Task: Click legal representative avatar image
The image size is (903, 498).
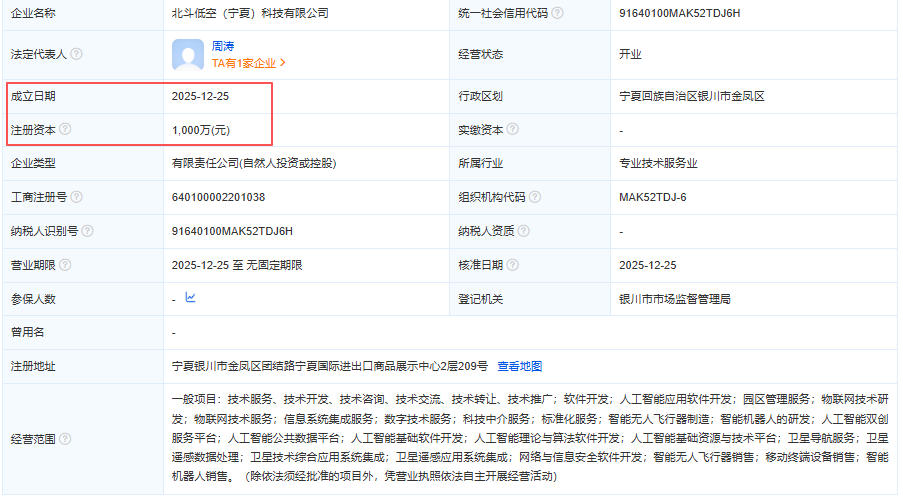Action: (188, 55)
